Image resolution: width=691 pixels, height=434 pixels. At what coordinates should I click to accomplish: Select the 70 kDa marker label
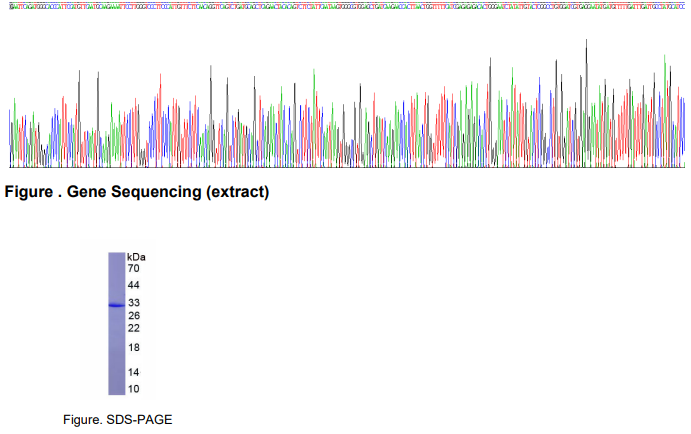pyautogui.click(x=134, y=268)
